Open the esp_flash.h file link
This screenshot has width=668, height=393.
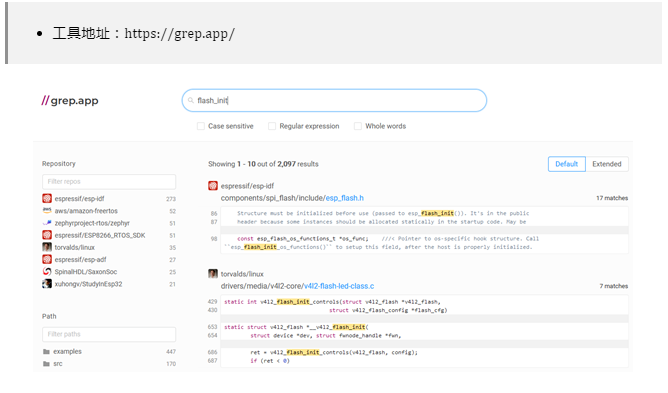click(345, 198)
